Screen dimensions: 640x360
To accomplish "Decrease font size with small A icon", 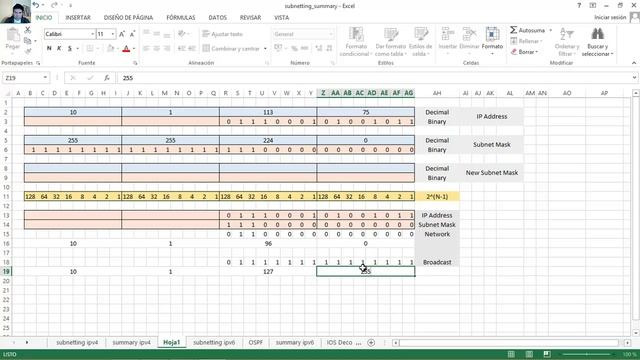I will tap(132, 34).
